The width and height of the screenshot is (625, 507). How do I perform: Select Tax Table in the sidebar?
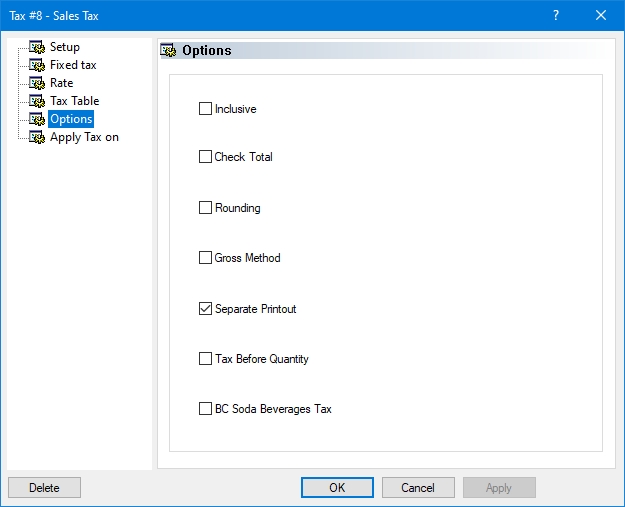click(x=74, y=101)
